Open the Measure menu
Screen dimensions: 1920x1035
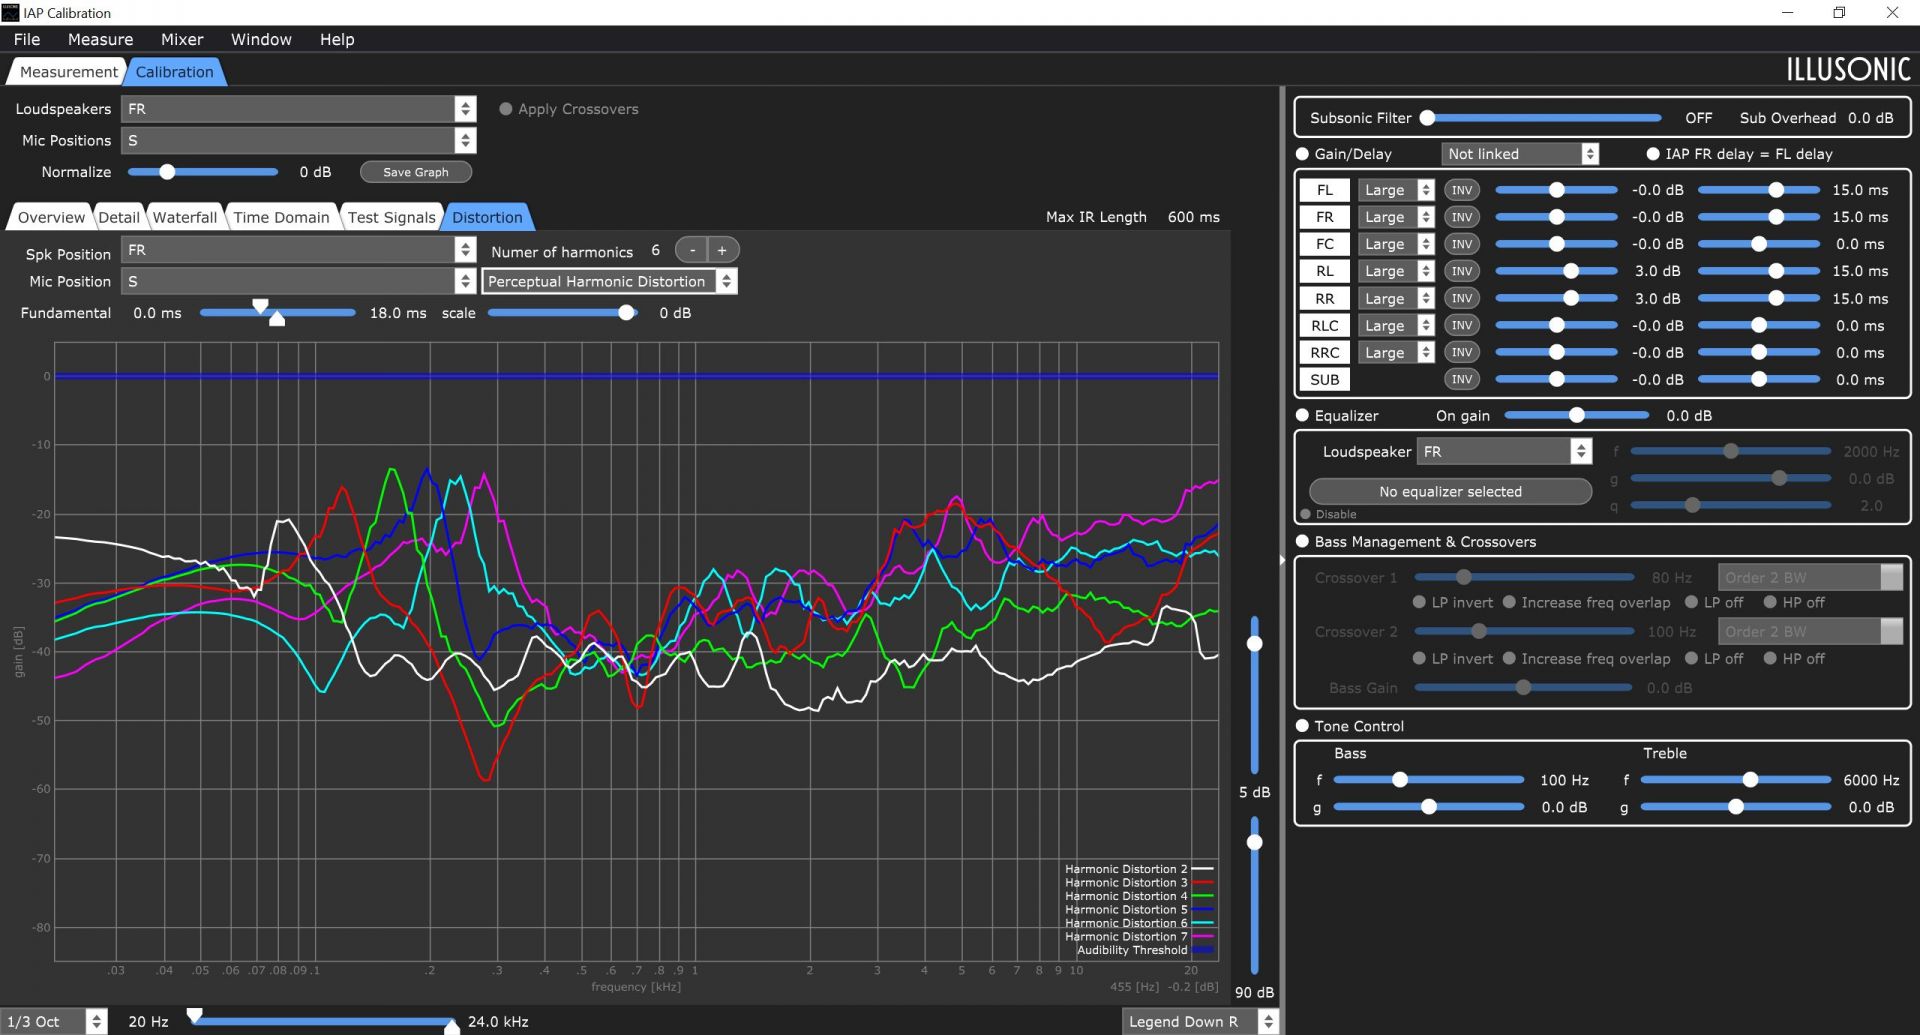[x=100, y=39]
